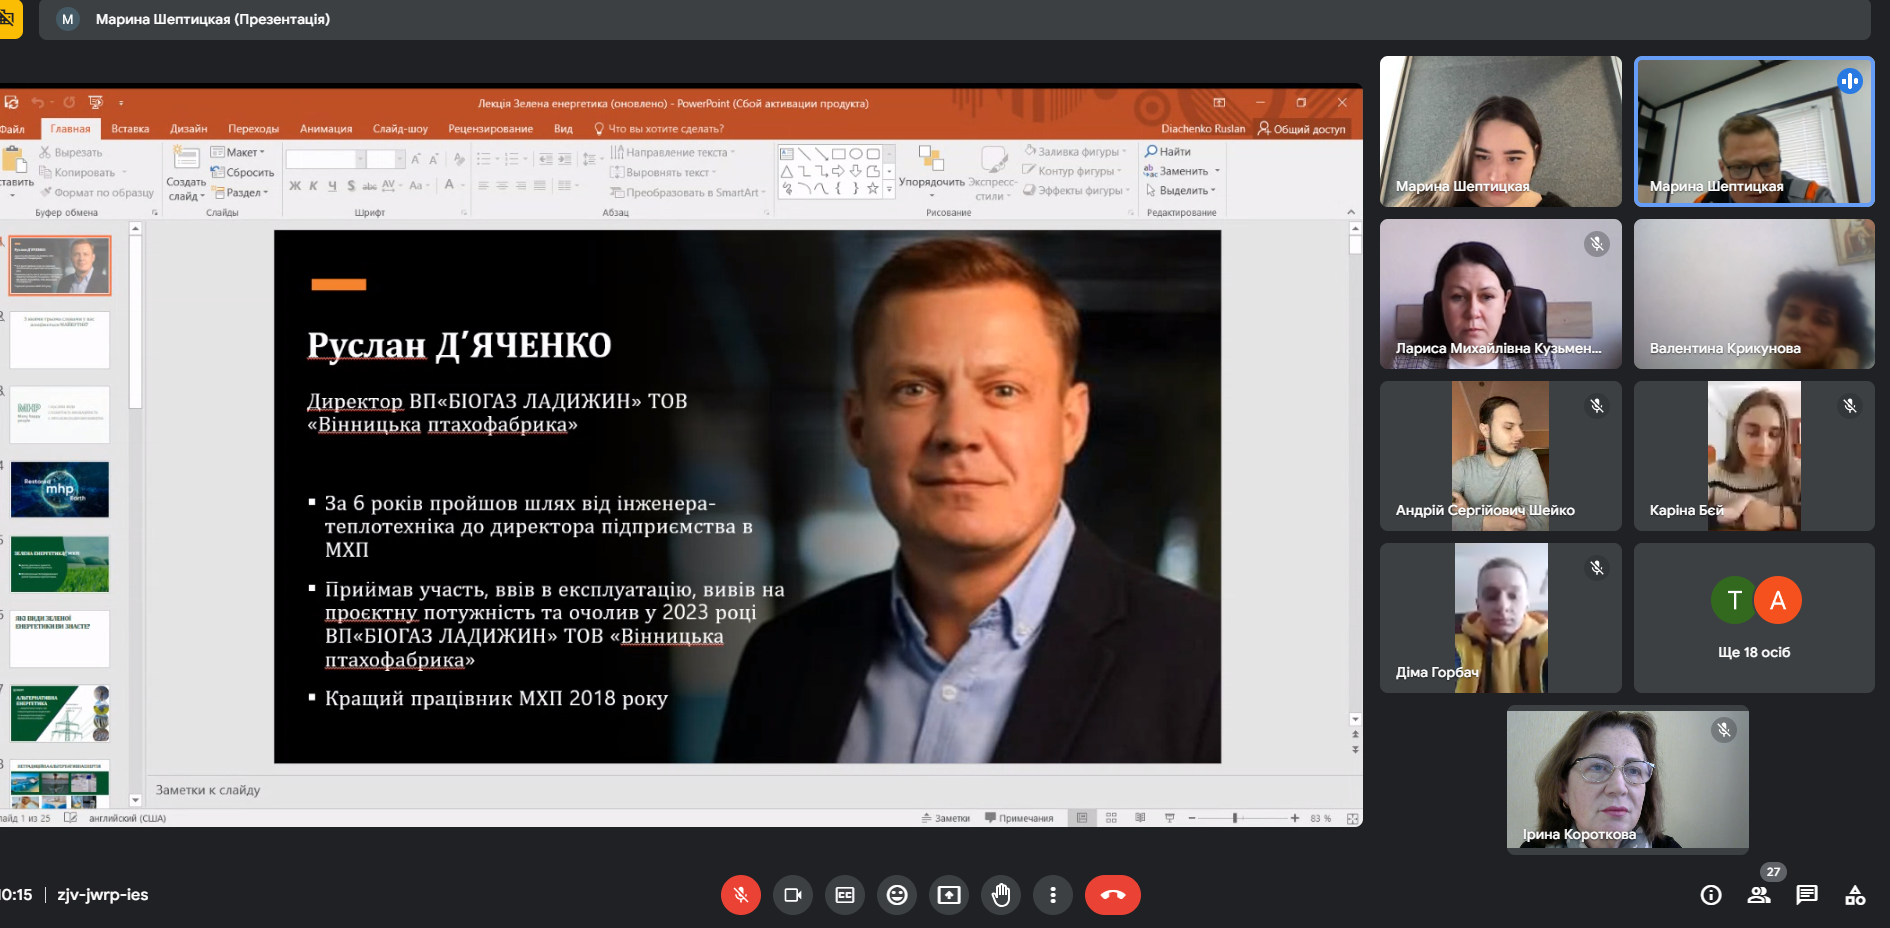Open the Переходы ribbon tab
The image size is (1890, 928).
pyautogui.click(x=253, y=129)
